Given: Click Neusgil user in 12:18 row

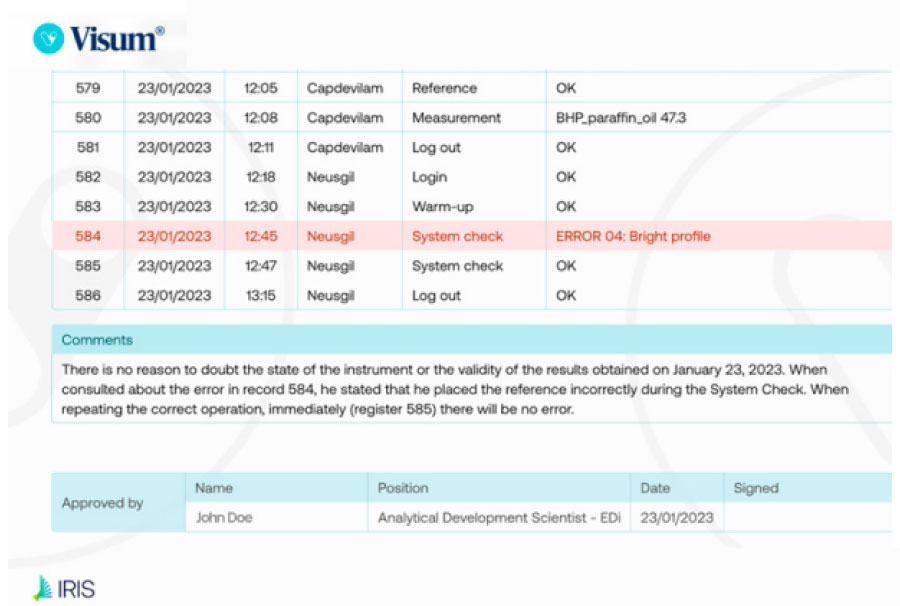Looking at the screenshot, I should (331, 177).
